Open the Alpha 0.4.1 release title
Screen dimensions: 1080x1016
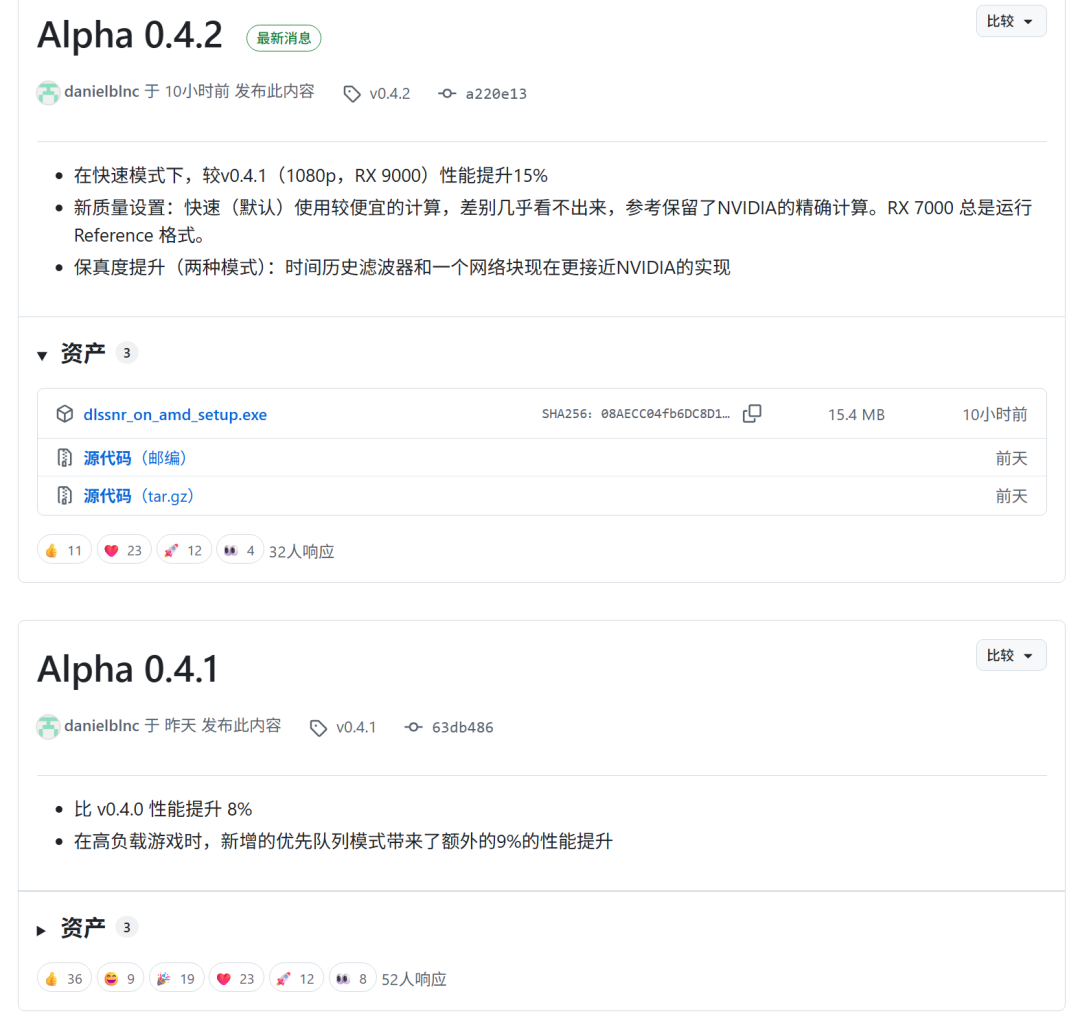coord(128,669)
